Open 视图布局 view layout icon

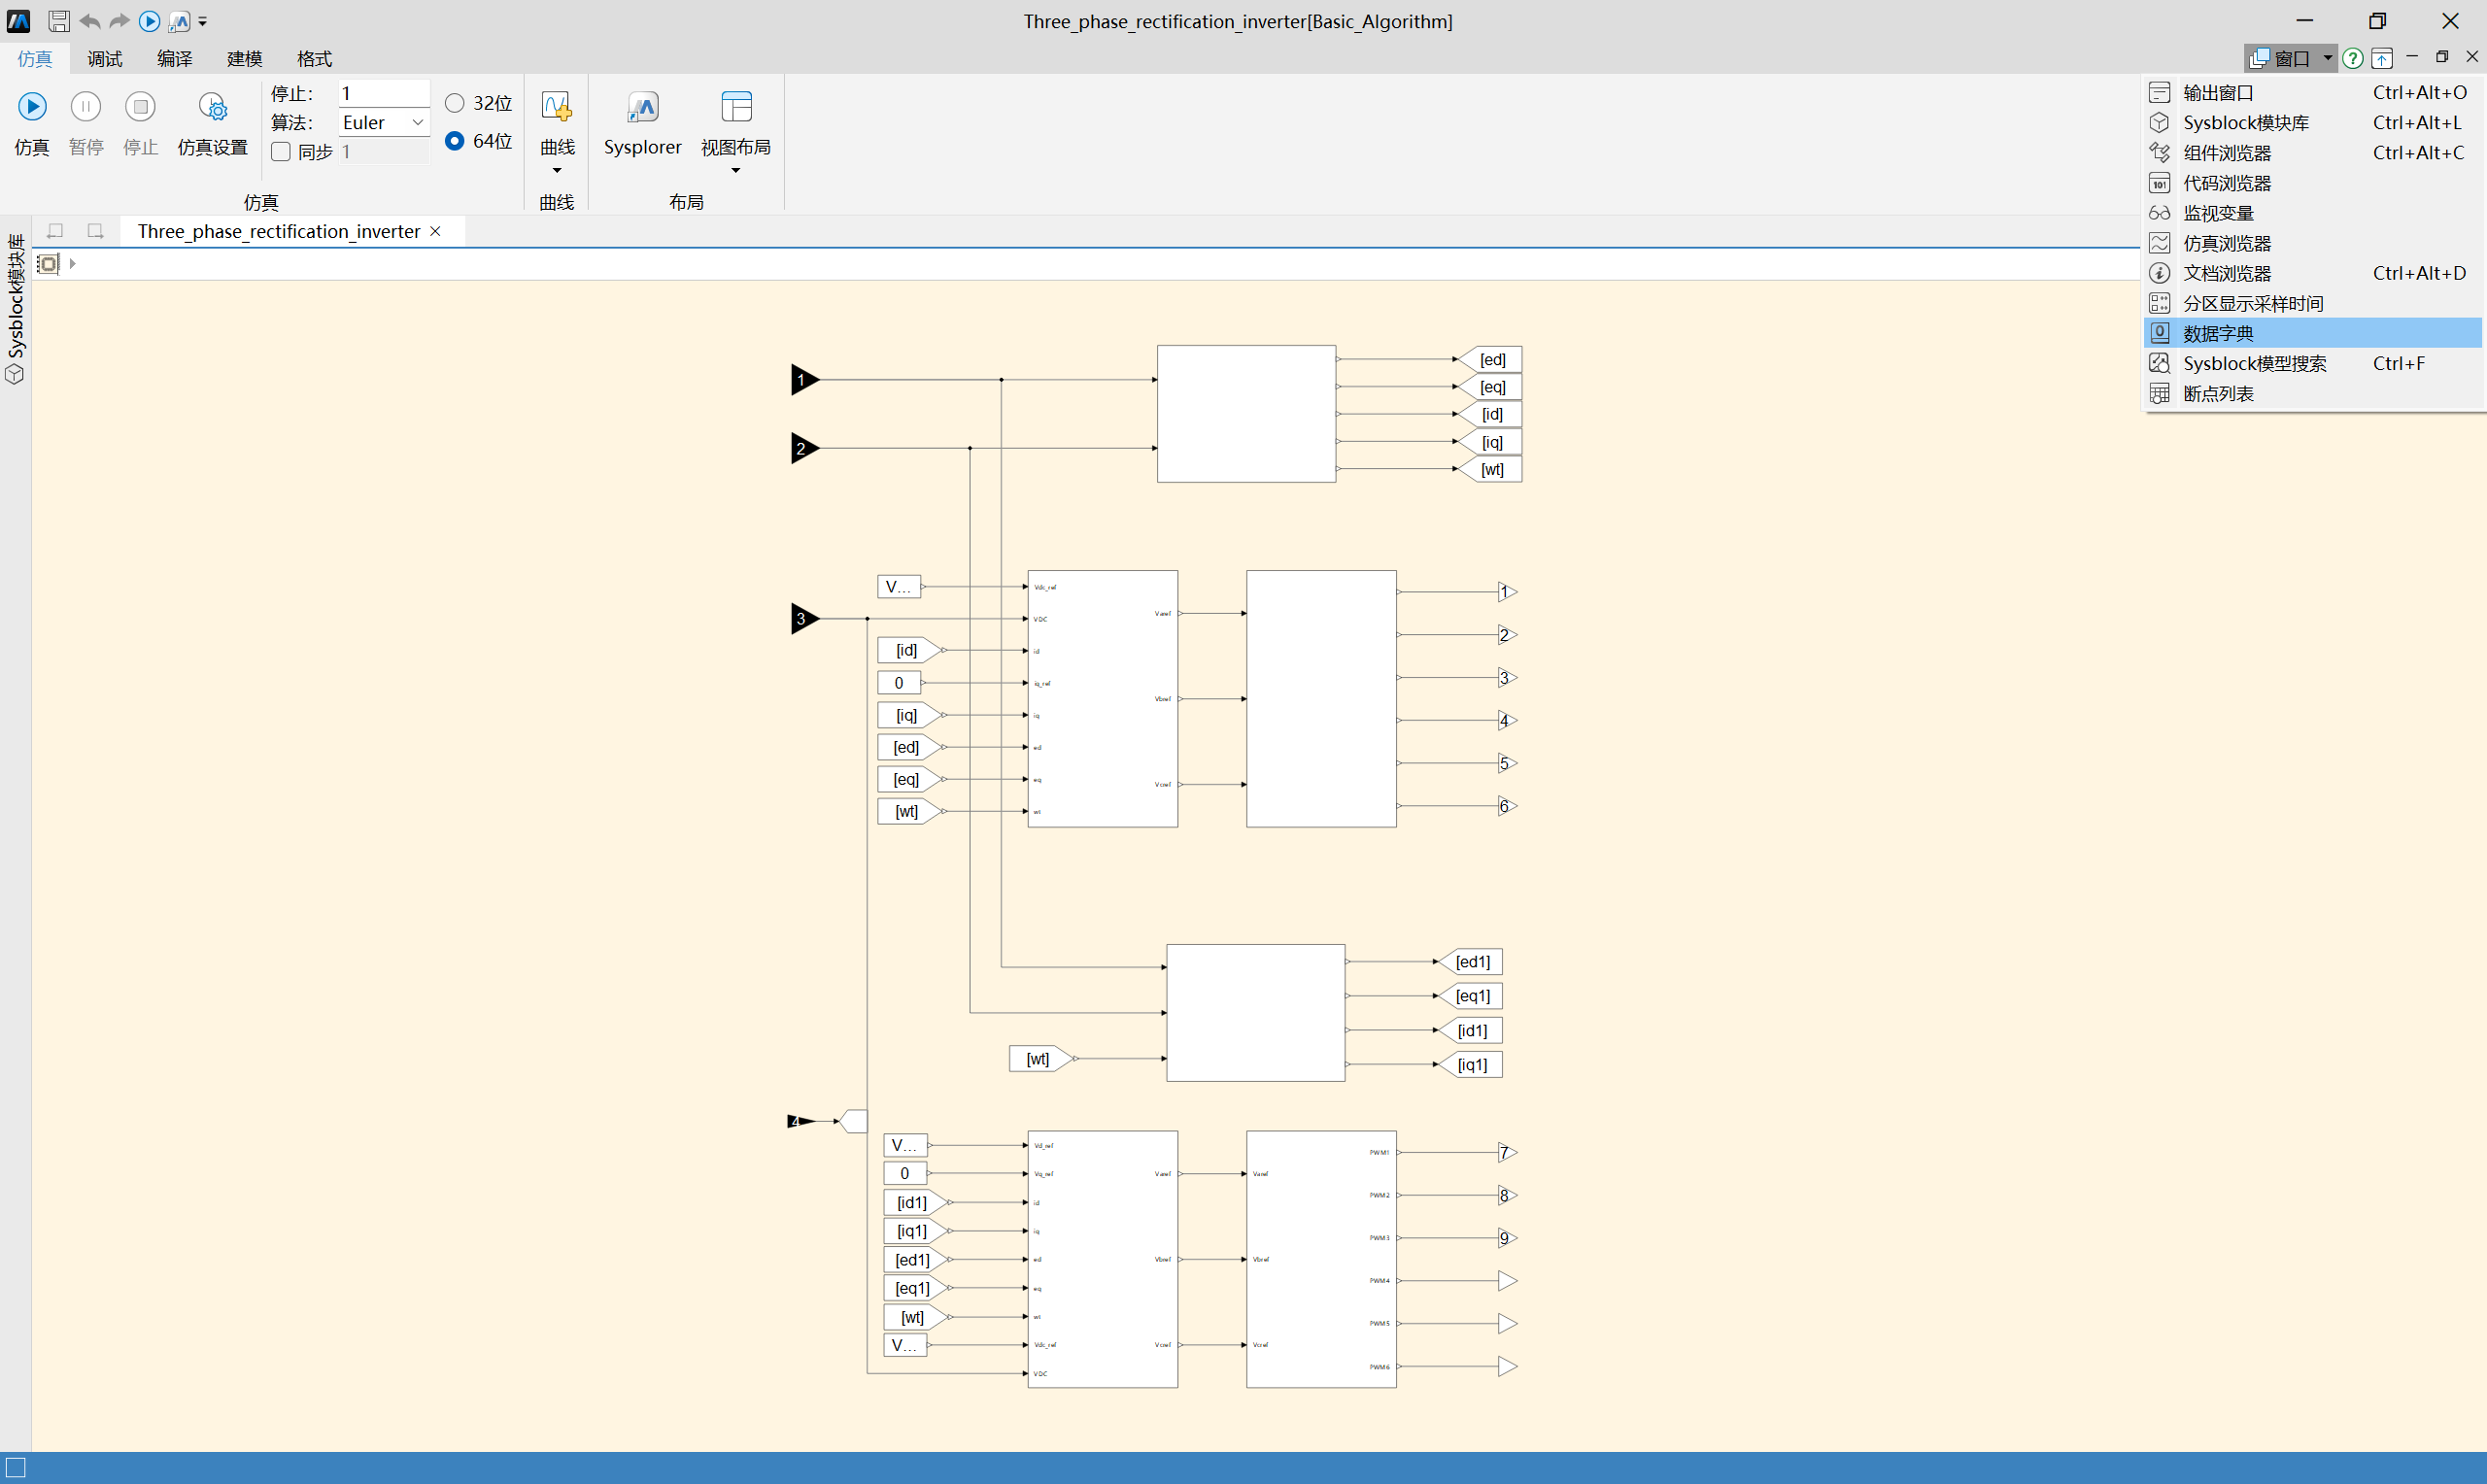tap(736, 107)
